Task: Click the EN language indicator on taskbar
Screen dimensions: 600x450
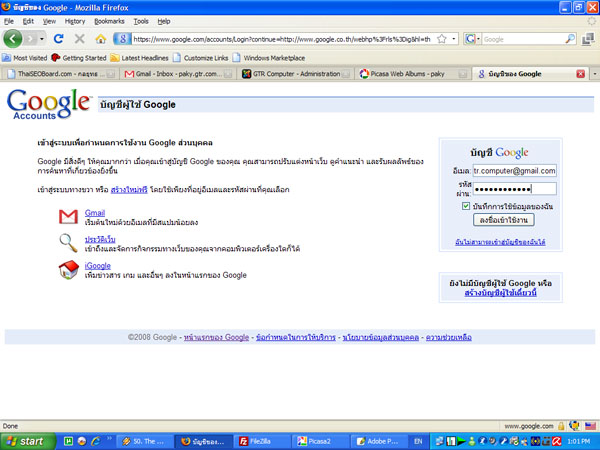Action: point(418,442)
